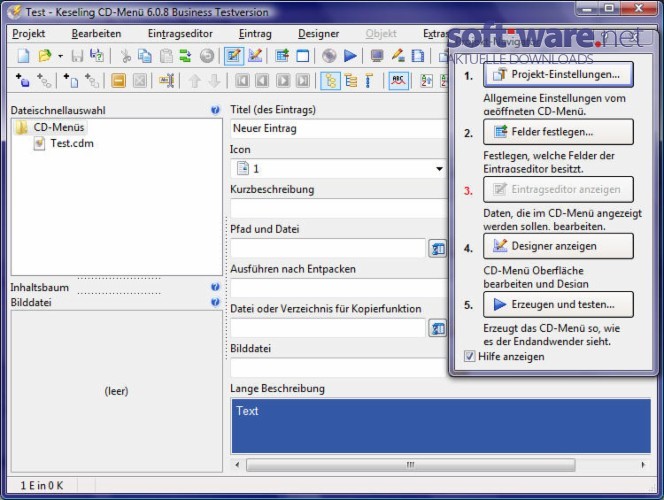The height and width of the screenshot is (500, 664).
Task: Uncheck the Hilfe anzeigen checkbox
Action: point(469,356)
